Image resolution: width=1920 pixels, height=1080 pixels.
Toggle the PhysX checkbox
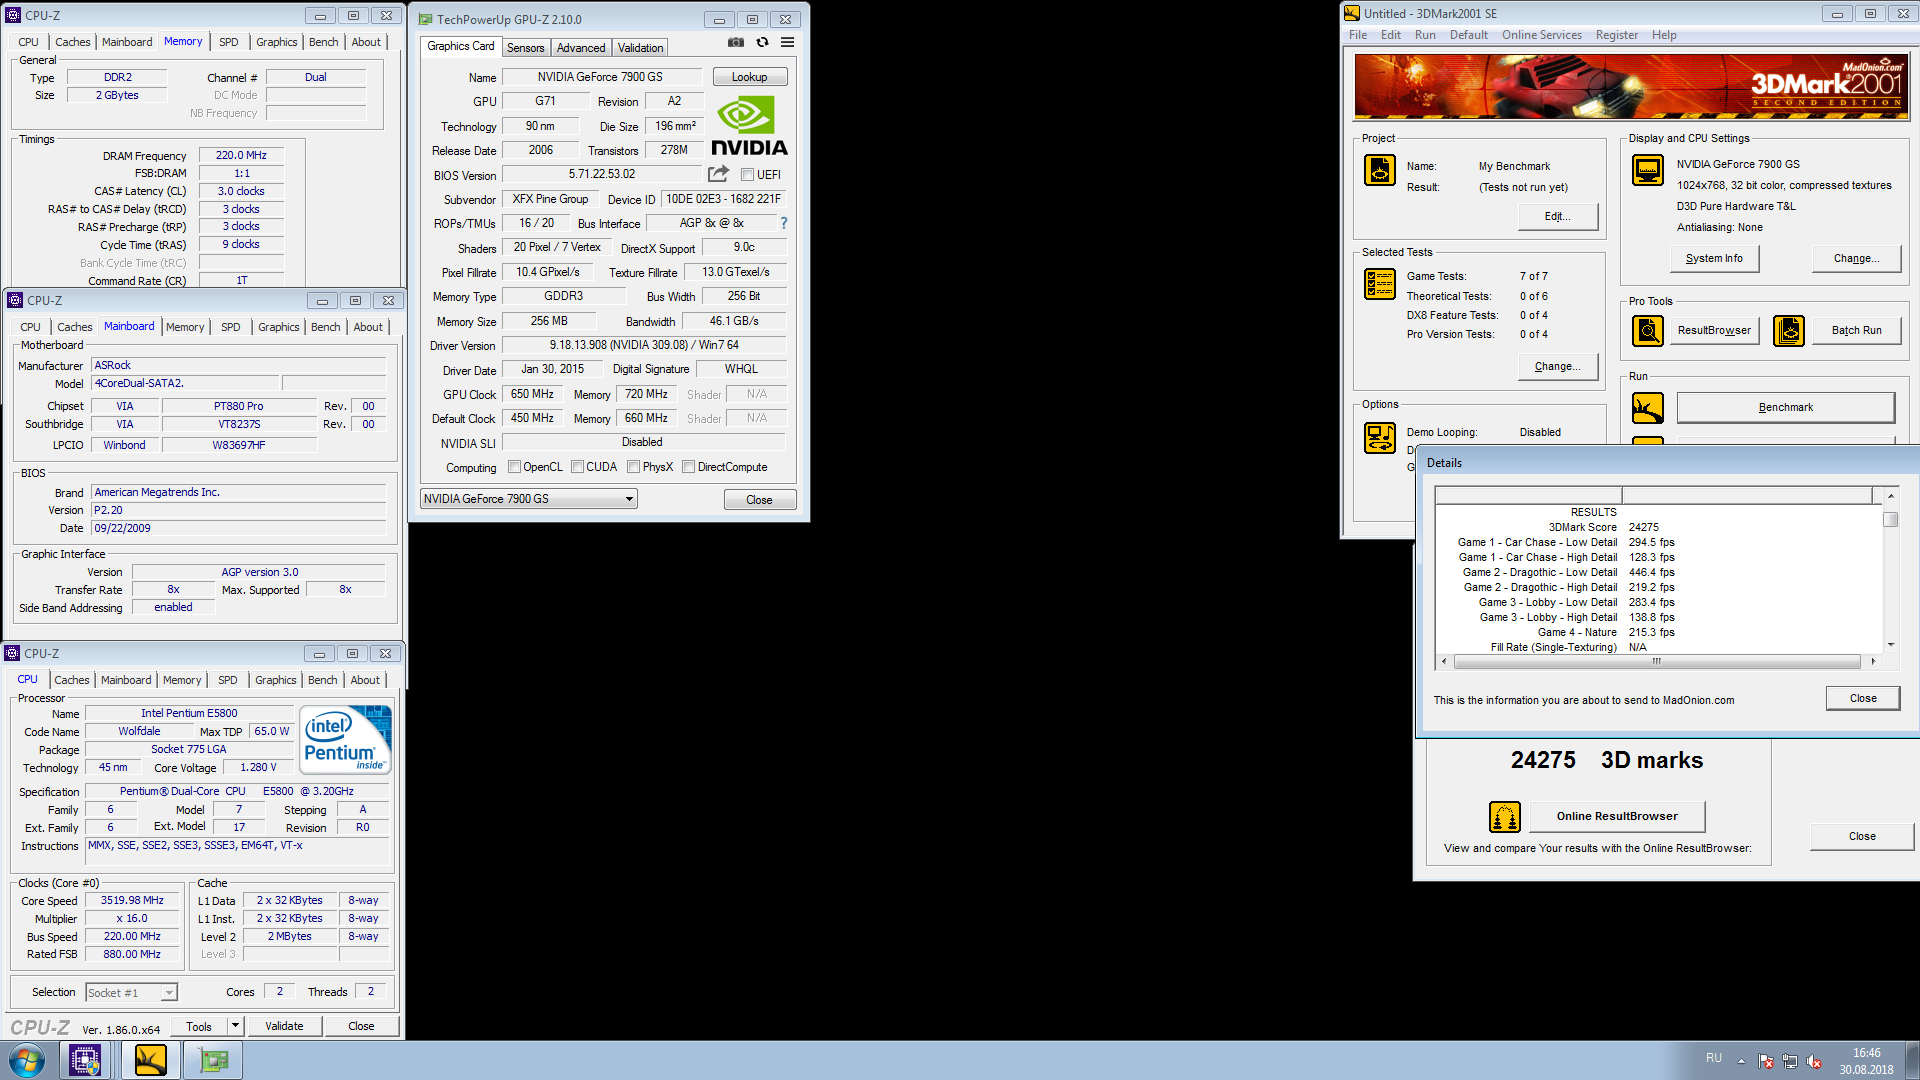coord(633,467)
